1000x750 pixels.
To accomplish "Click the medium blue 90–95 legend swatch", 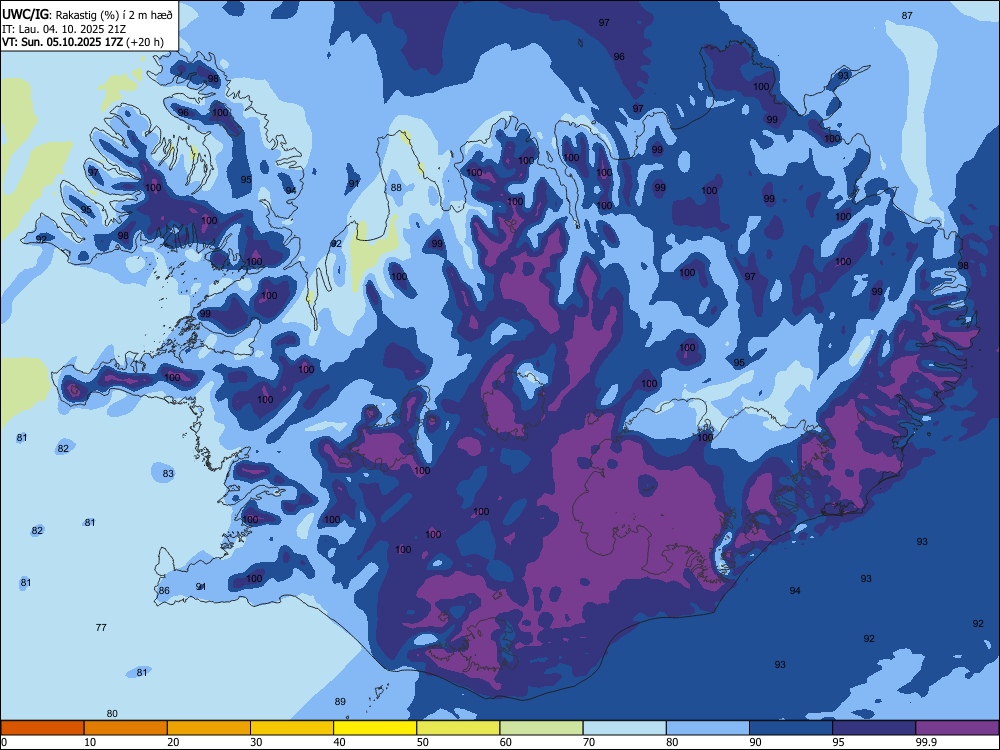I will coord(791,728).
